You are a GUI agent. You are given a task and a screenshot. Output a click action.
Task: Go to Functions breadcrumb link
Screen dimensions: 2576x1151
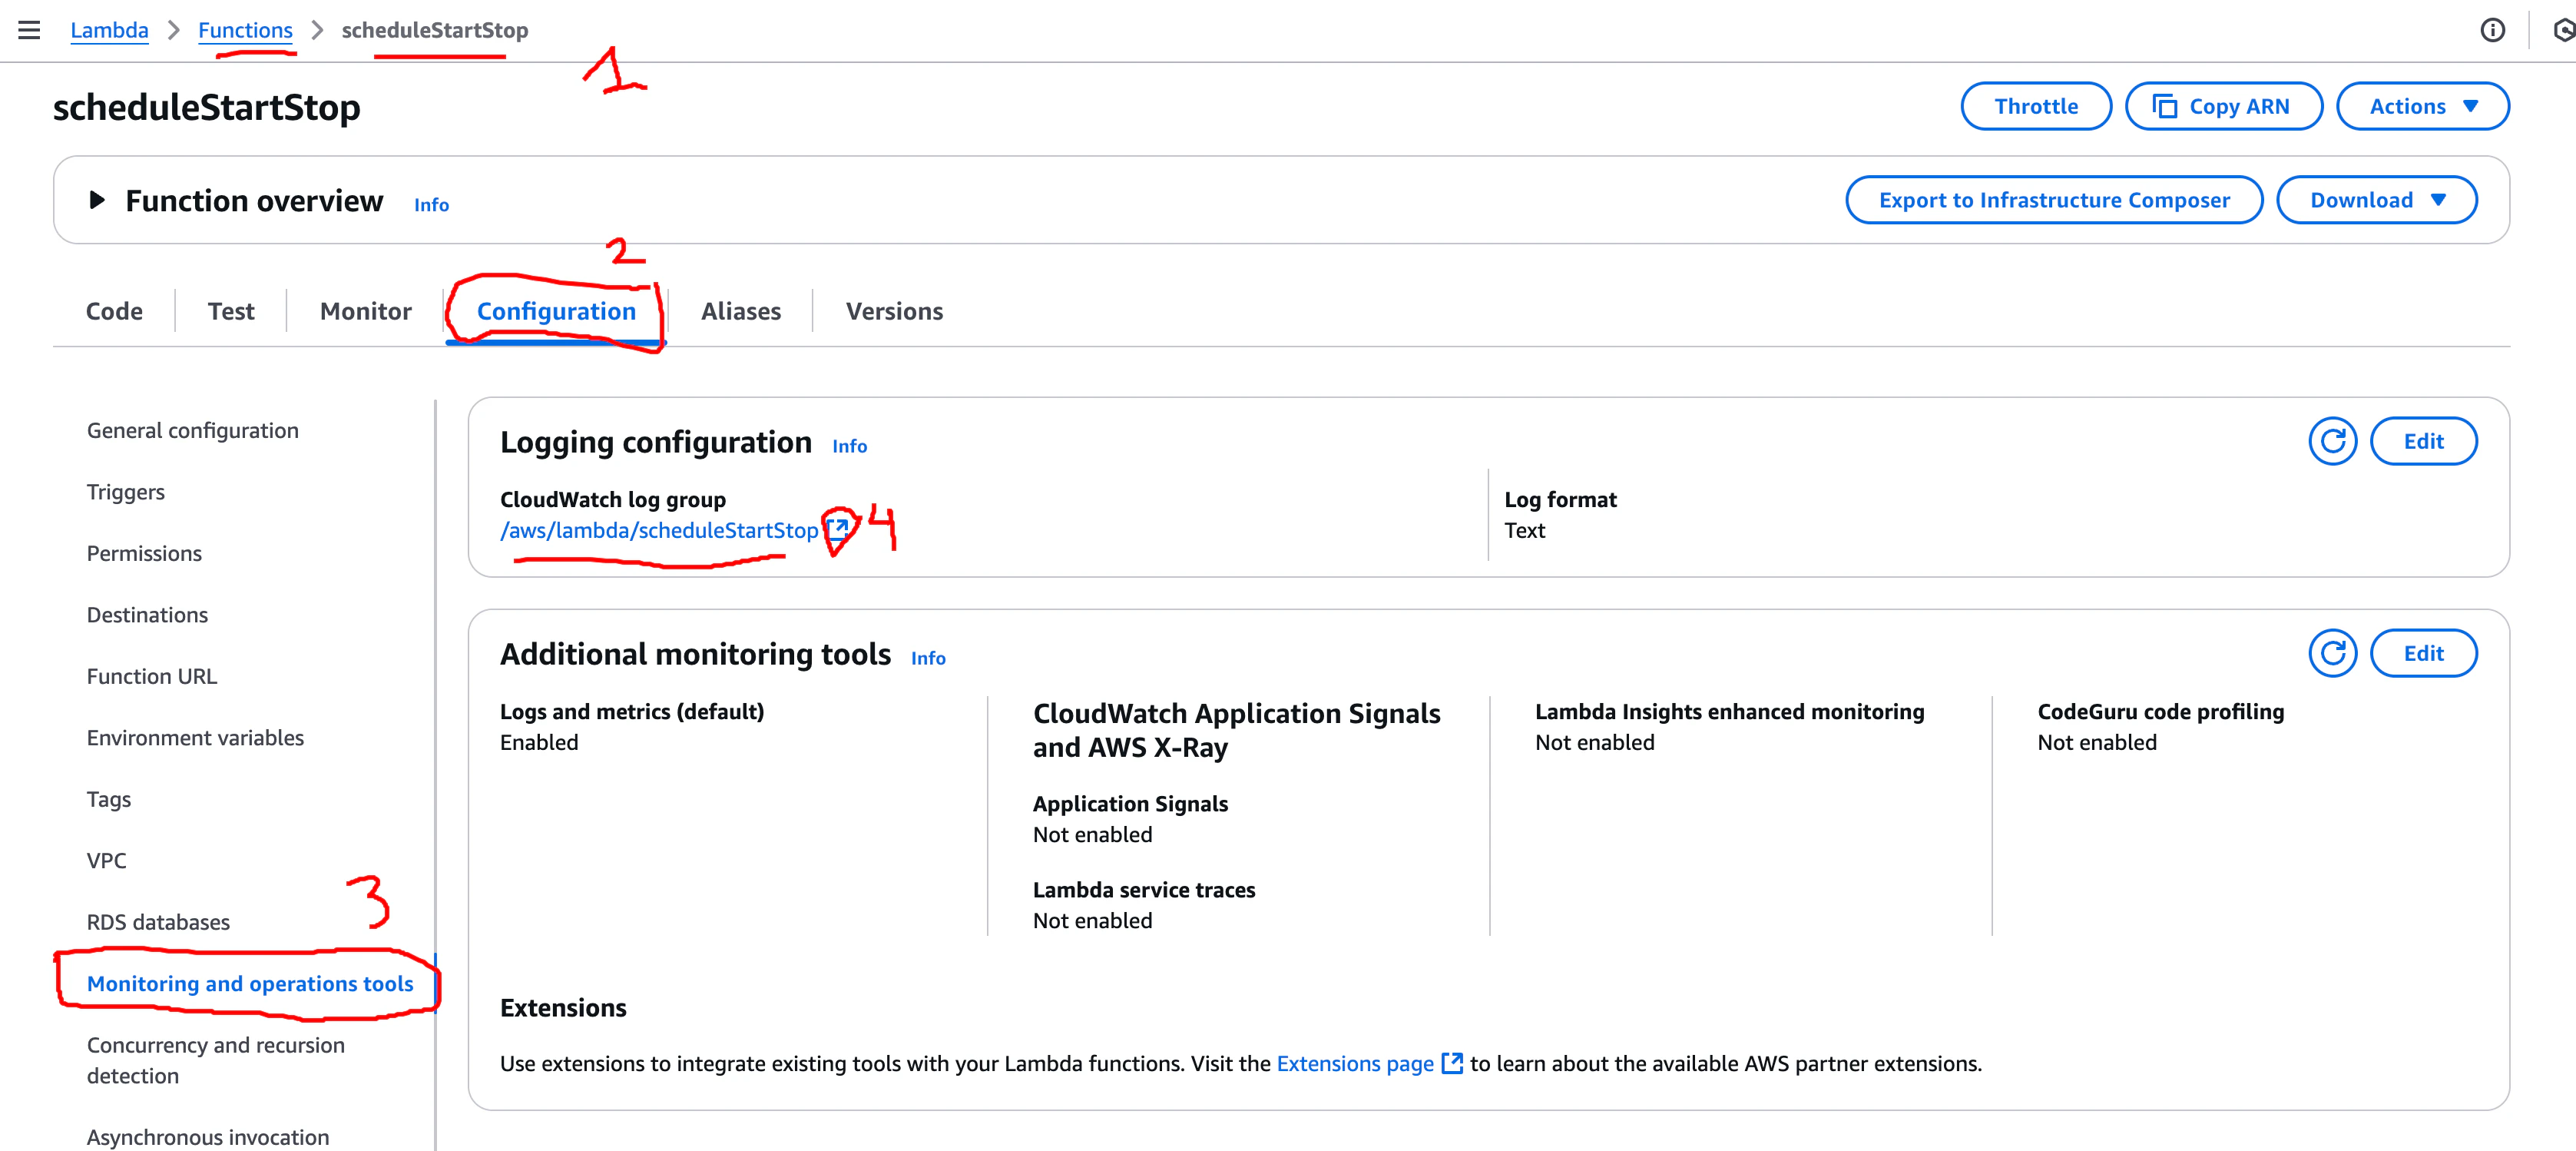tap(245, 30)
